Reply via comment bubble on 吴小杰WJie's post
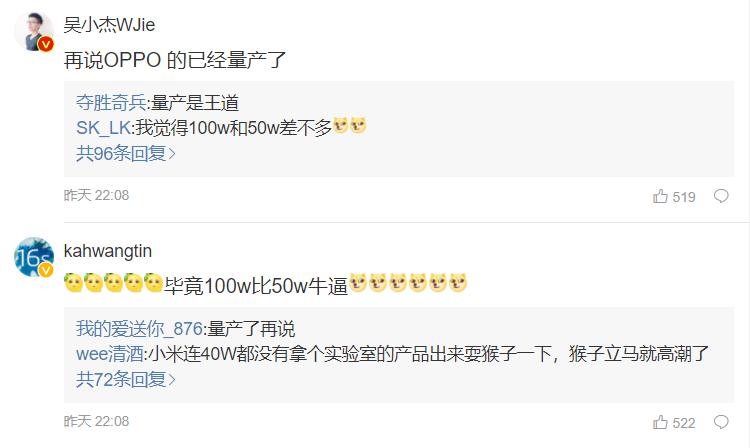The image size is (750, 448). point(721,196)
